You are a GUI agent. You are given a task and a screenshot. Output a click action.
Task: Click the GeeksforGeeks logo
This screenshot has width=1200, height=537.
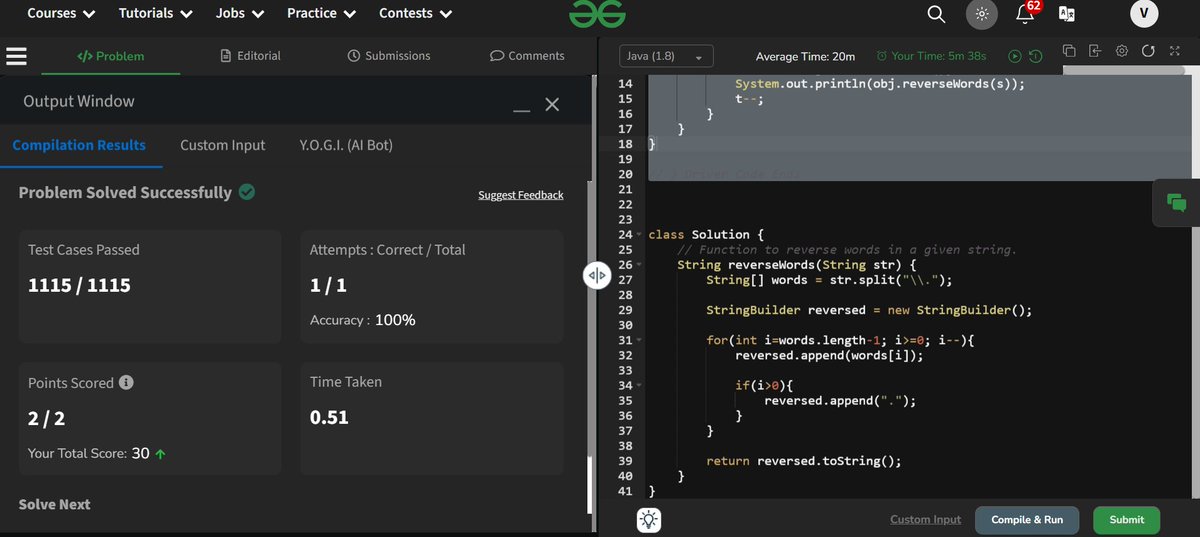[597, 14]
